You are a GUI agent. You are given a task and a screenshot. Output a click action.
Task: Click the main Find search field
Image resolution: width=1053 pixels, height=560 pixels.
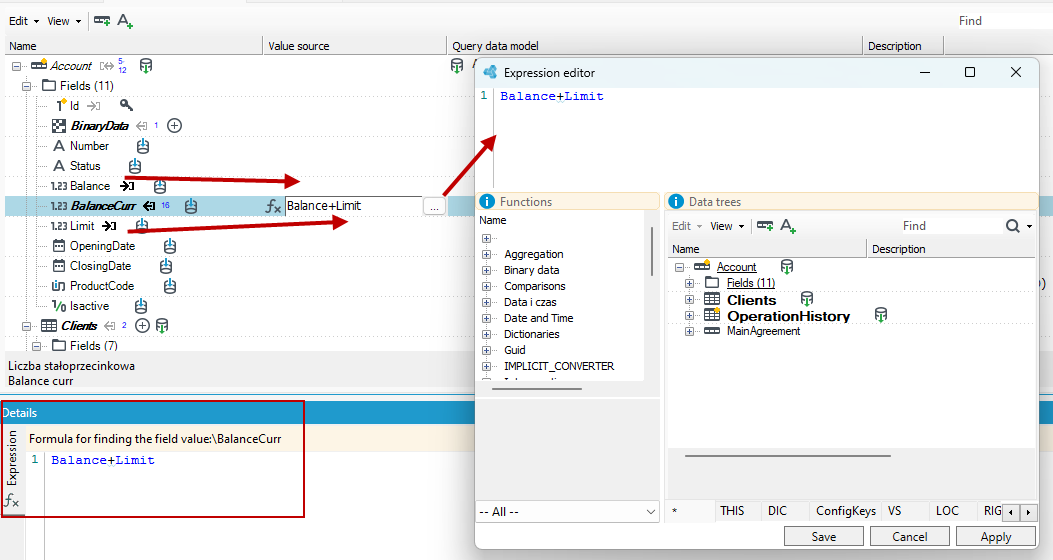pos(1003,21)
